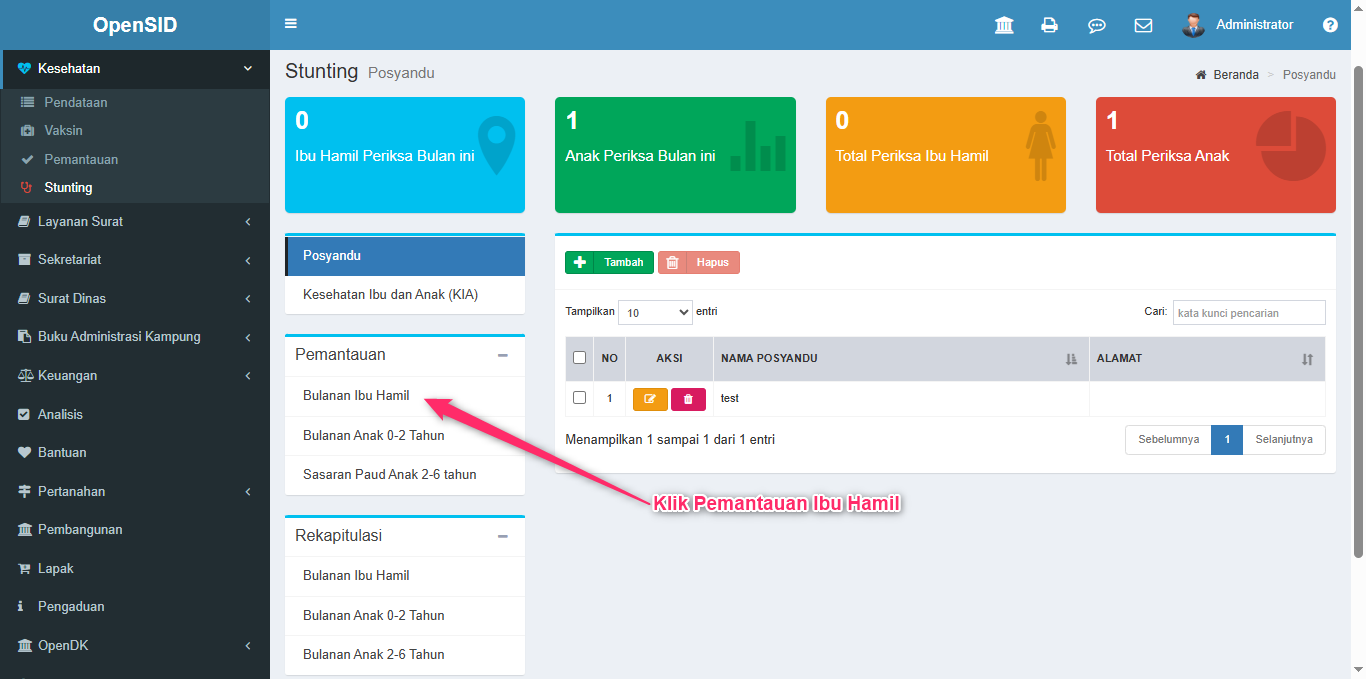Open the envelope messages icon
This screenshot has height=679, width=1366.
pos(1143,25)
